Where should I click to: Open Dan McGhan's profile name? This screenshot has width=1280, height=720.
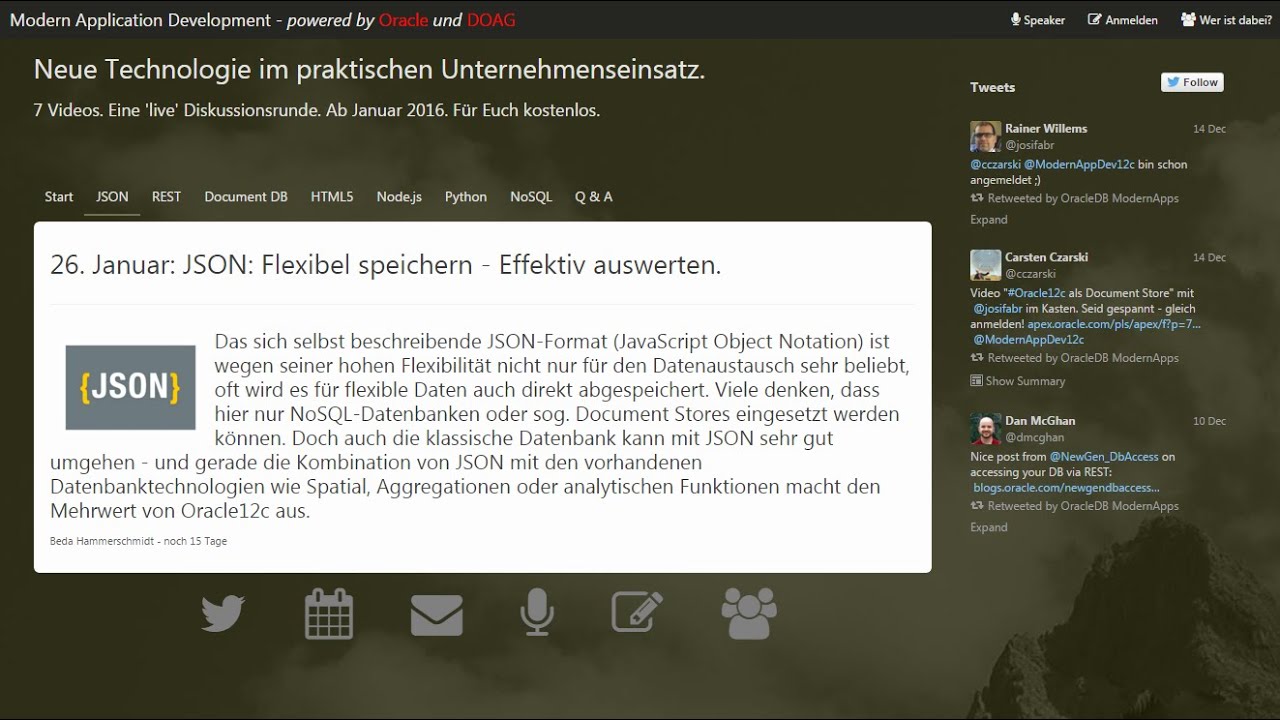(x=1040, y=421)
